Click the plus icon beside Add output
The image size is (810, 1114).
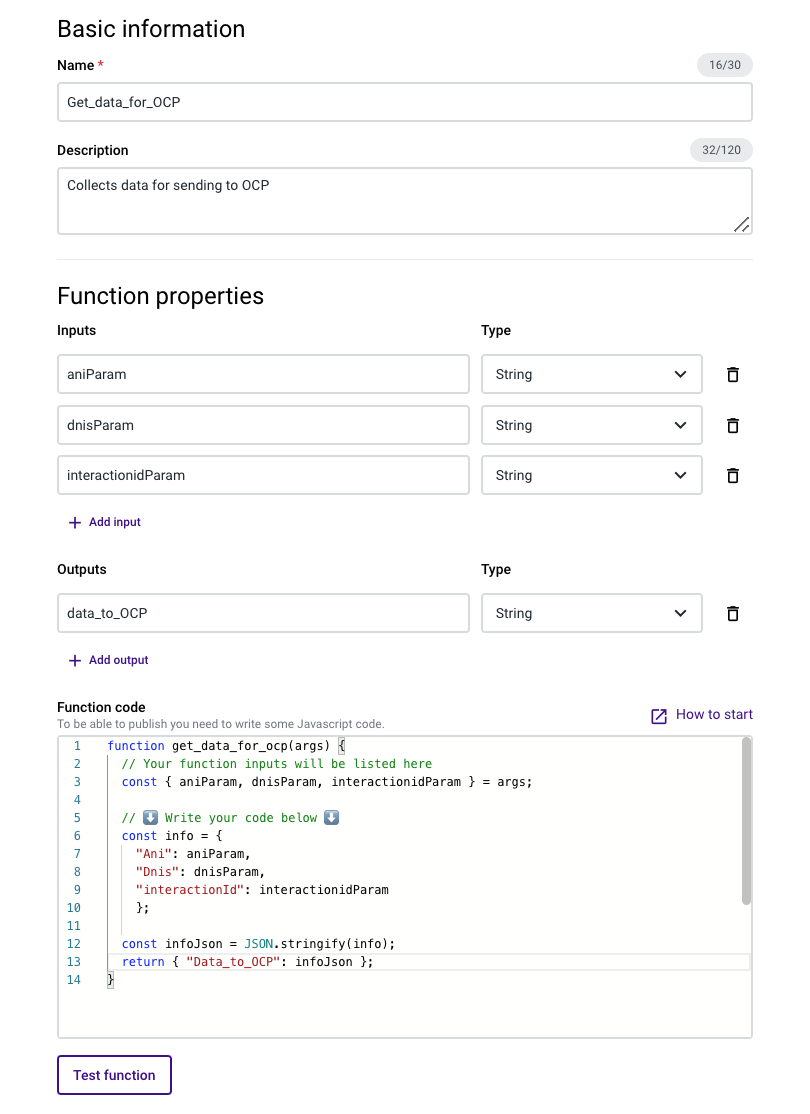[74, 660]
